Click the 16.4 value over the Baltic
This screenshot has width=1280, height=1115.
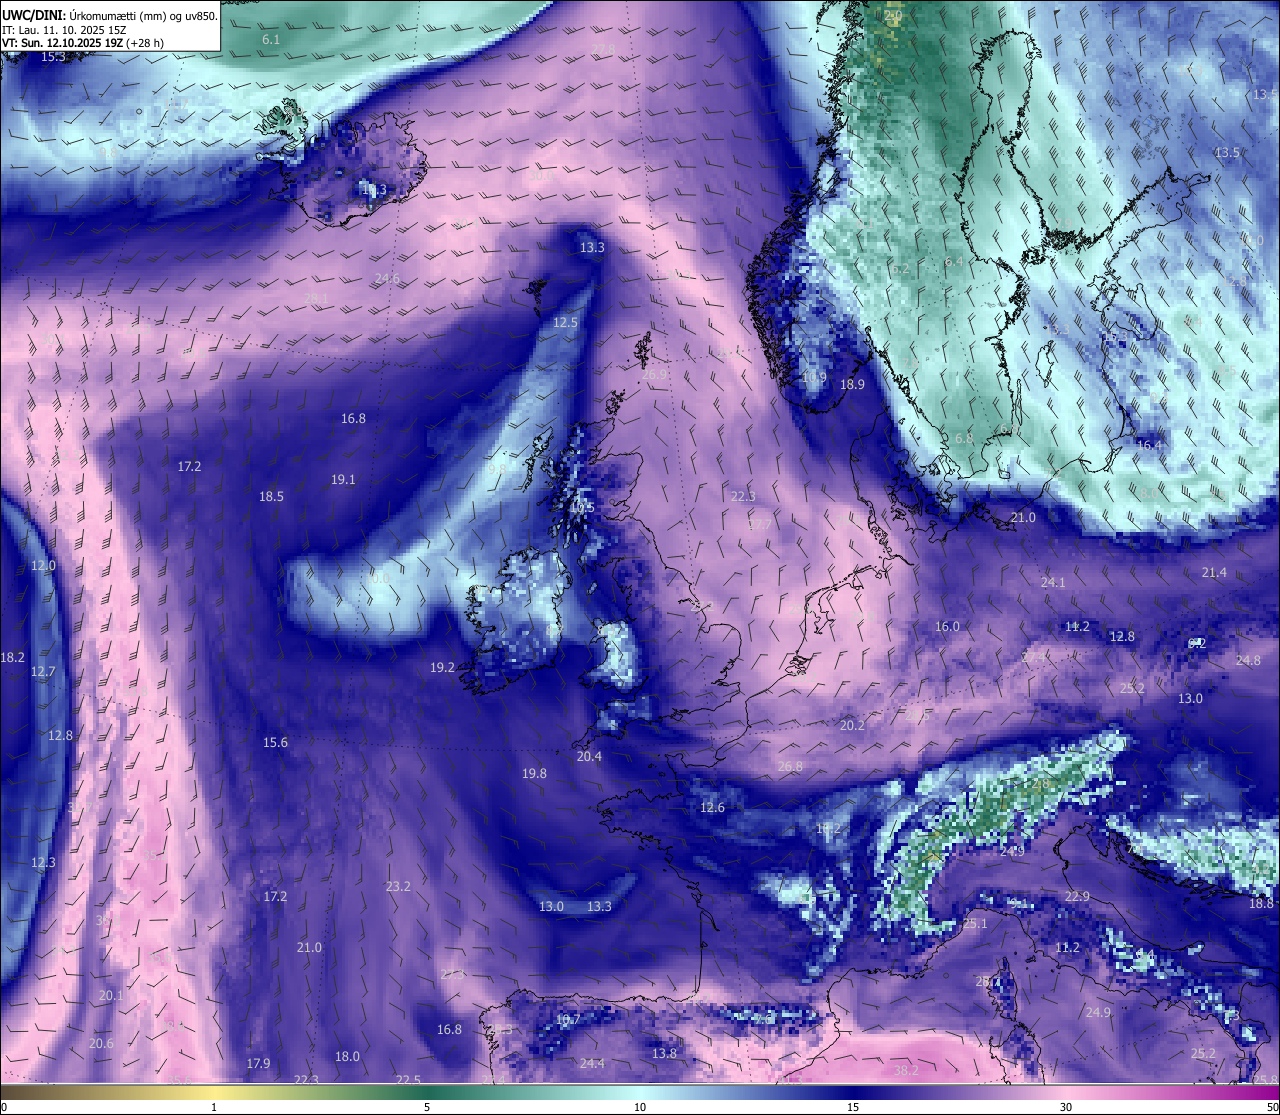(1149, 445)
